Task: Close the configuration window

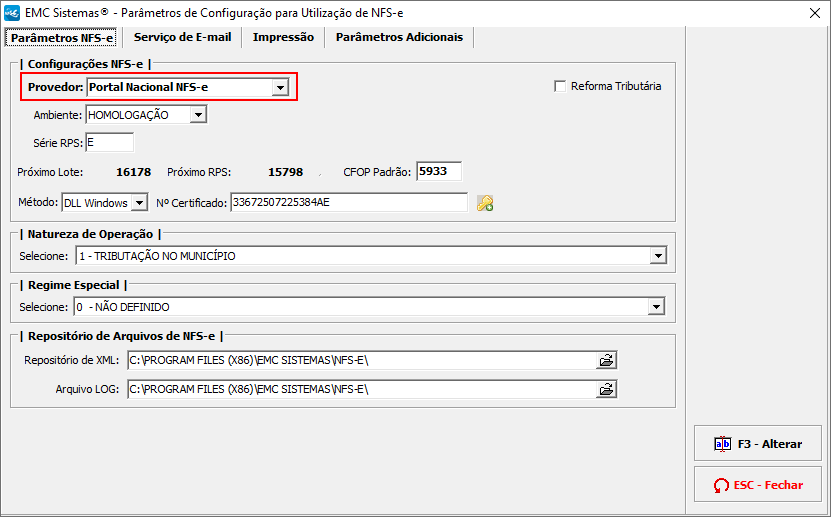Action: (815, 13)
